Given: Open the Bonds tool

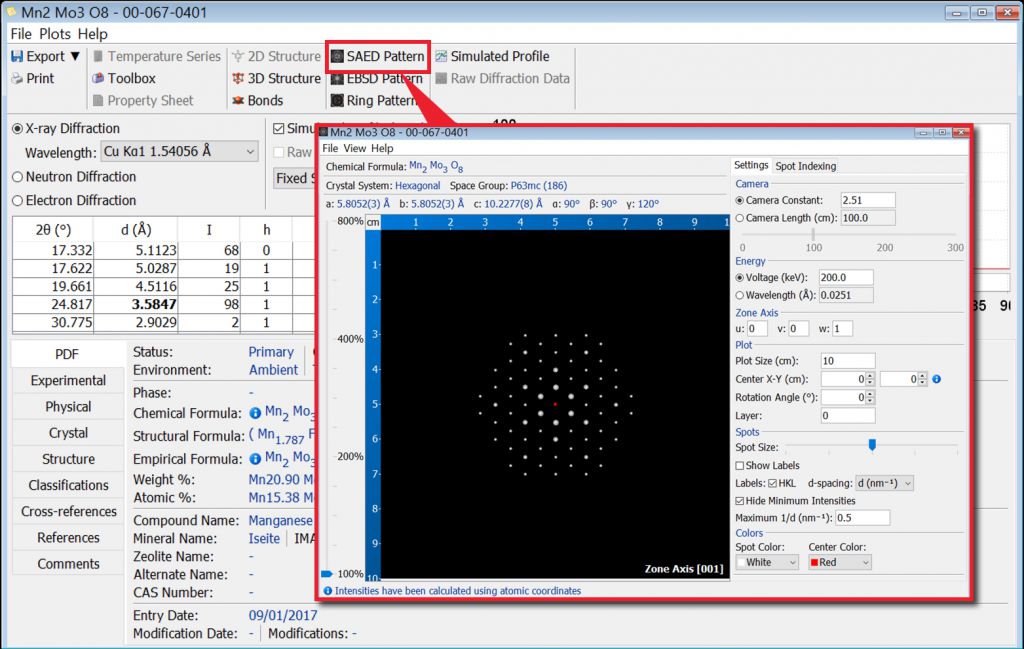Looking at the screenshot, I should (257, 100).
